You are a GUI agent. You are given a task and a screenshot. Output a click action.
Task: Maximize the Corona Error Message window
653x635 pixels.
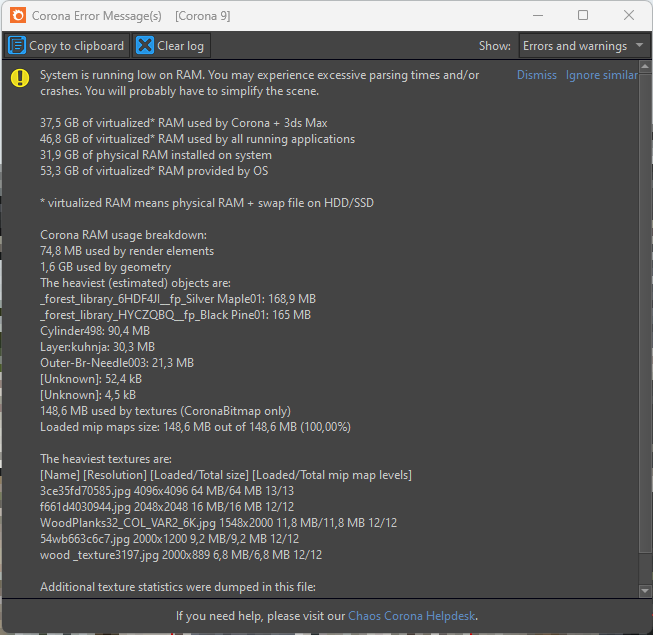point(583,15)
